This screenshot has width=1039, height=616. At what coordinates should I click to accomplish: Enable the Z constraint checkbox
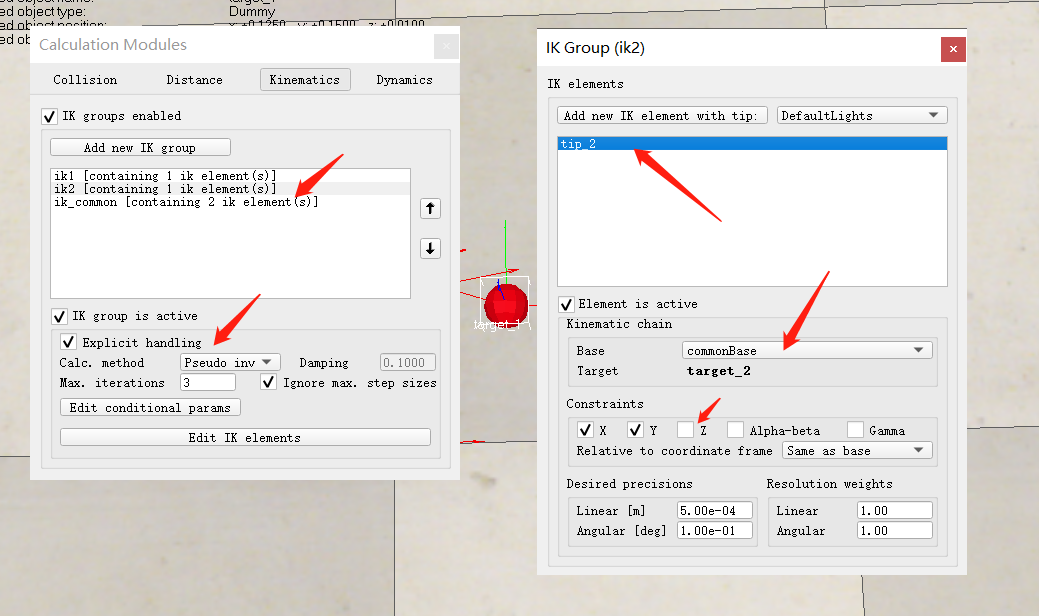click(685, 430)
